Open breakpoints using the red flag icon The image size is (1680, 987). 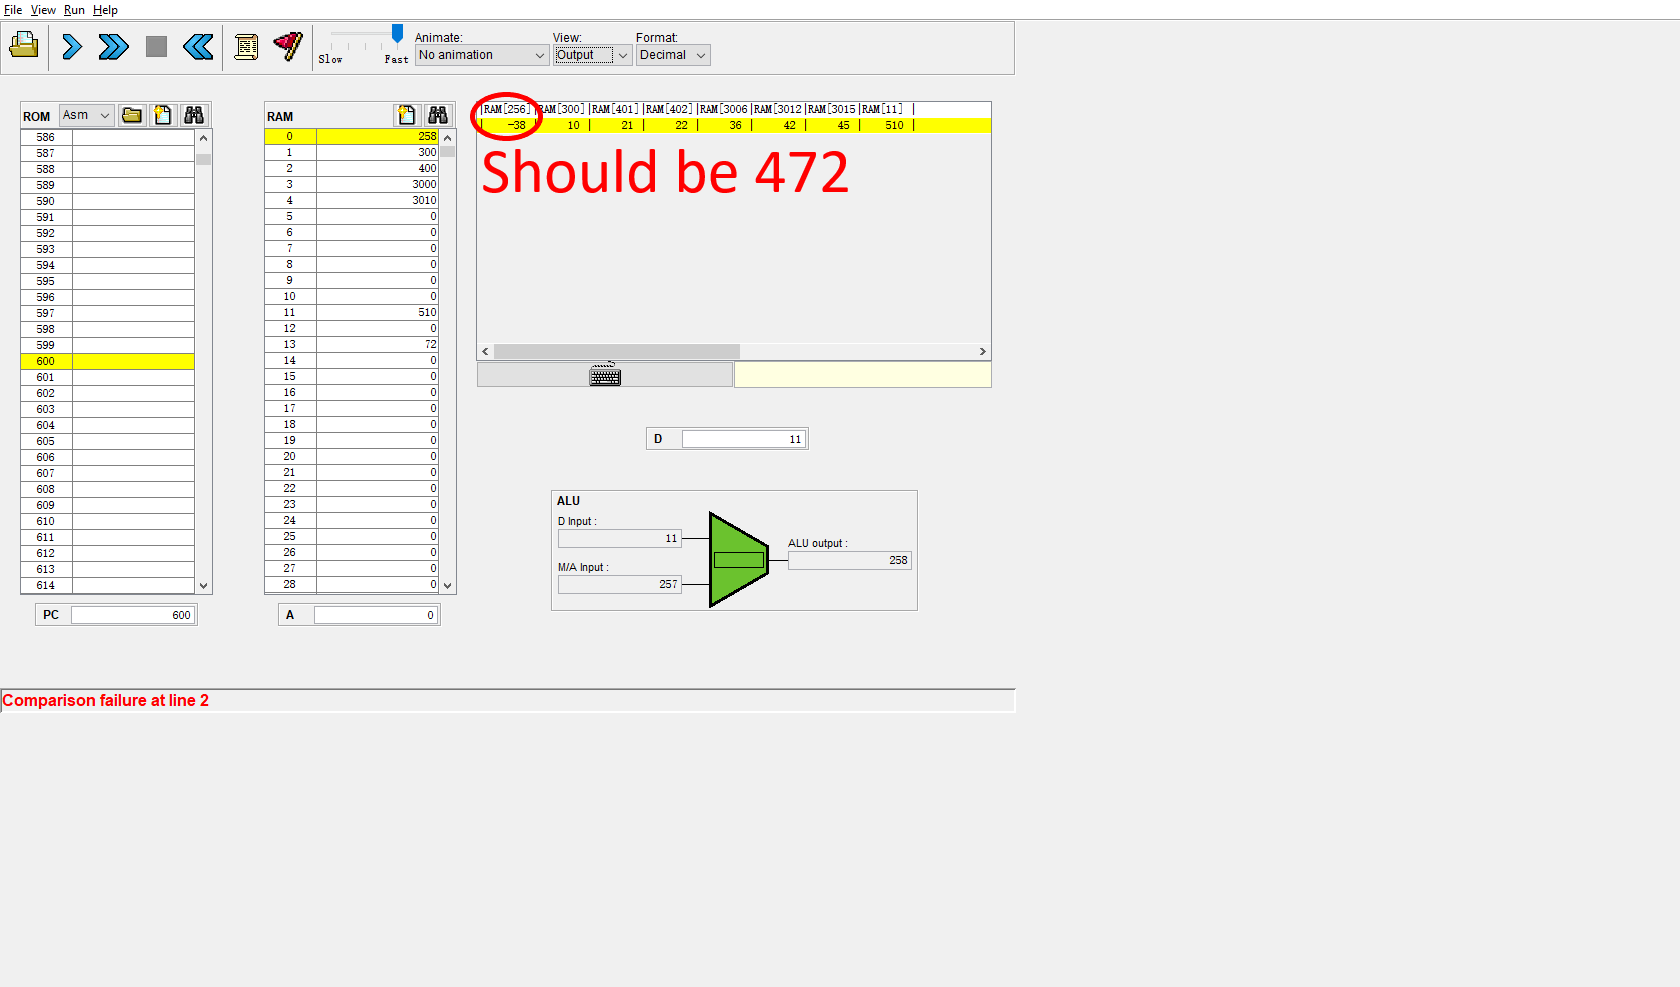tap(288, 46)
